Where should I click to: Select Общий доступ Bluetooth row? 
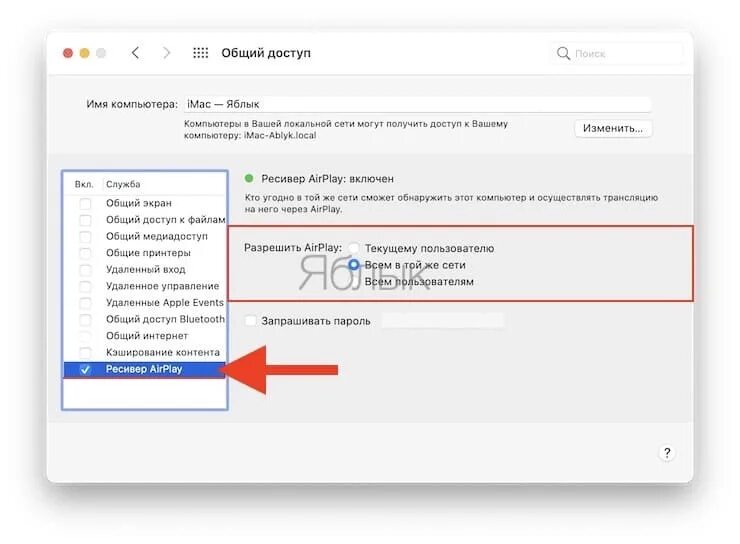(x=145, y=319)
